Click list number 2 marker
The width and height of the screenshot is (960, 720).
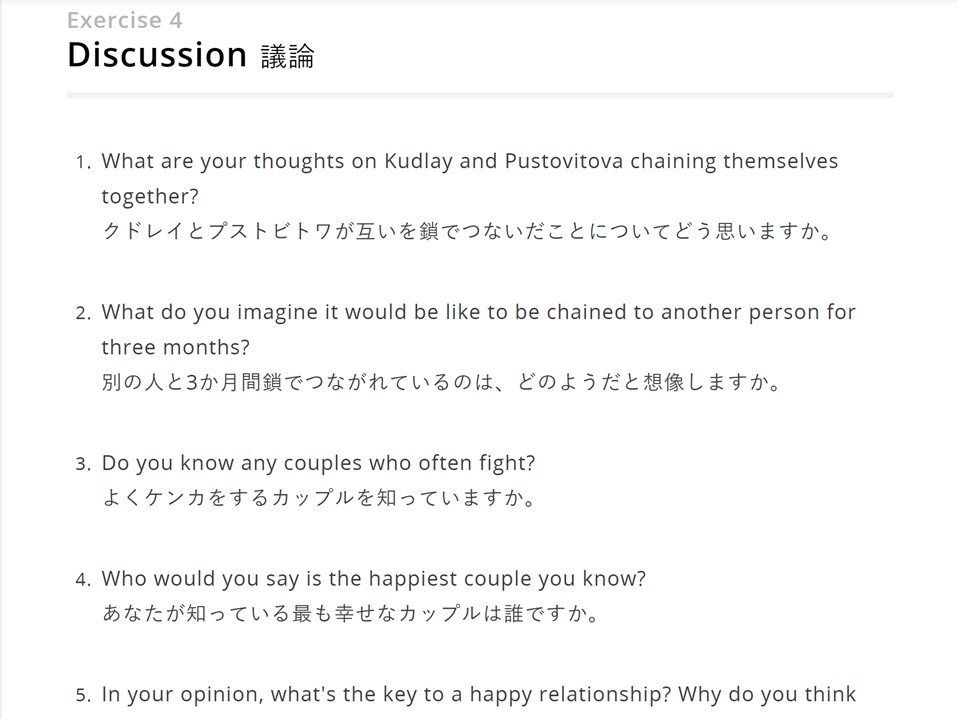(x=83, y=313)
